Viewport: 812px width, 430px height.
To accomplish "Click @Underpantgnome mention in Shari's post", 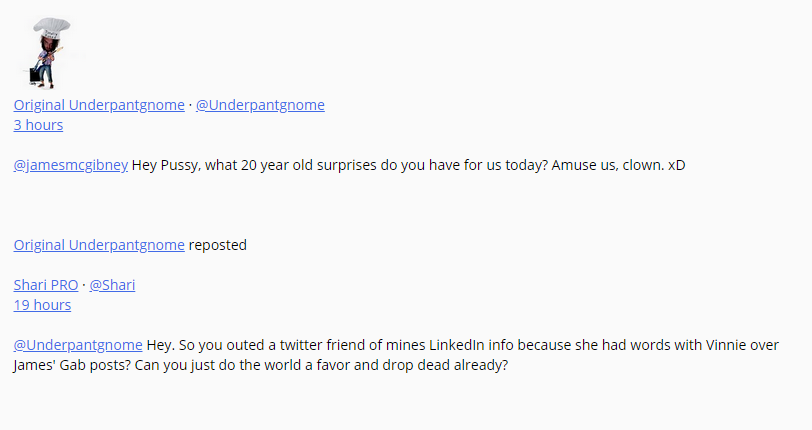I will (78, 345).
